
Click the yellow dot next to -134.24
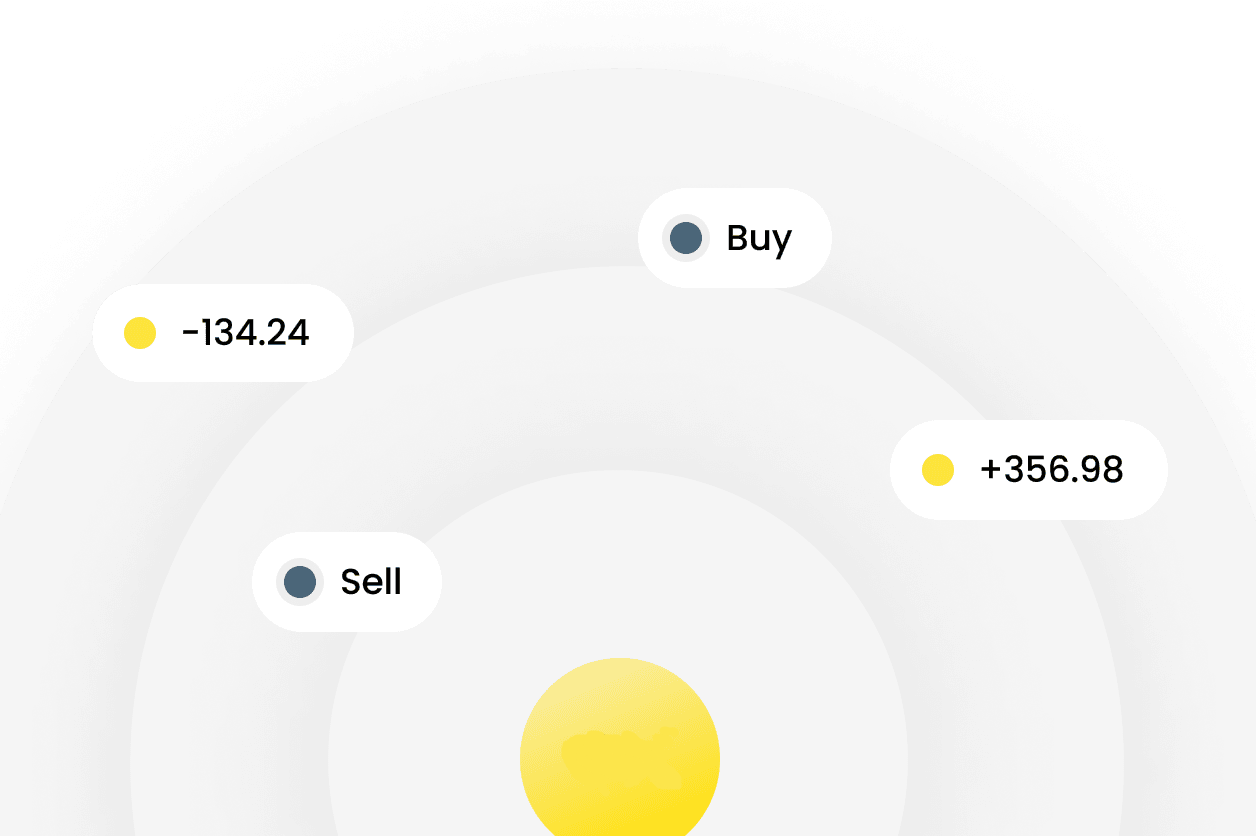(x=140, y=333)
